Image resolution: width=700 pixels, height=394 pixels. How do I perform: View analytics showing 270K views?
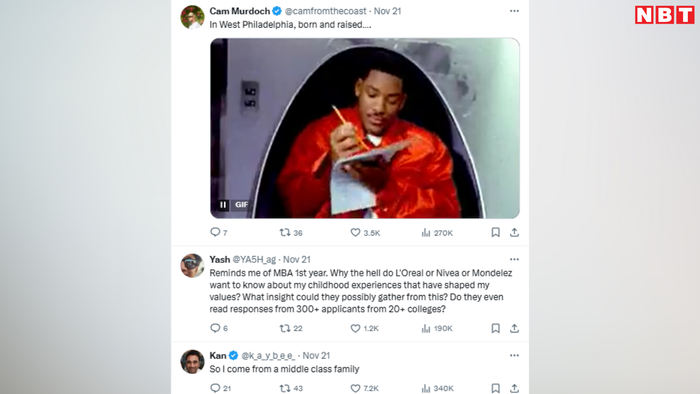tap(437, 233)
